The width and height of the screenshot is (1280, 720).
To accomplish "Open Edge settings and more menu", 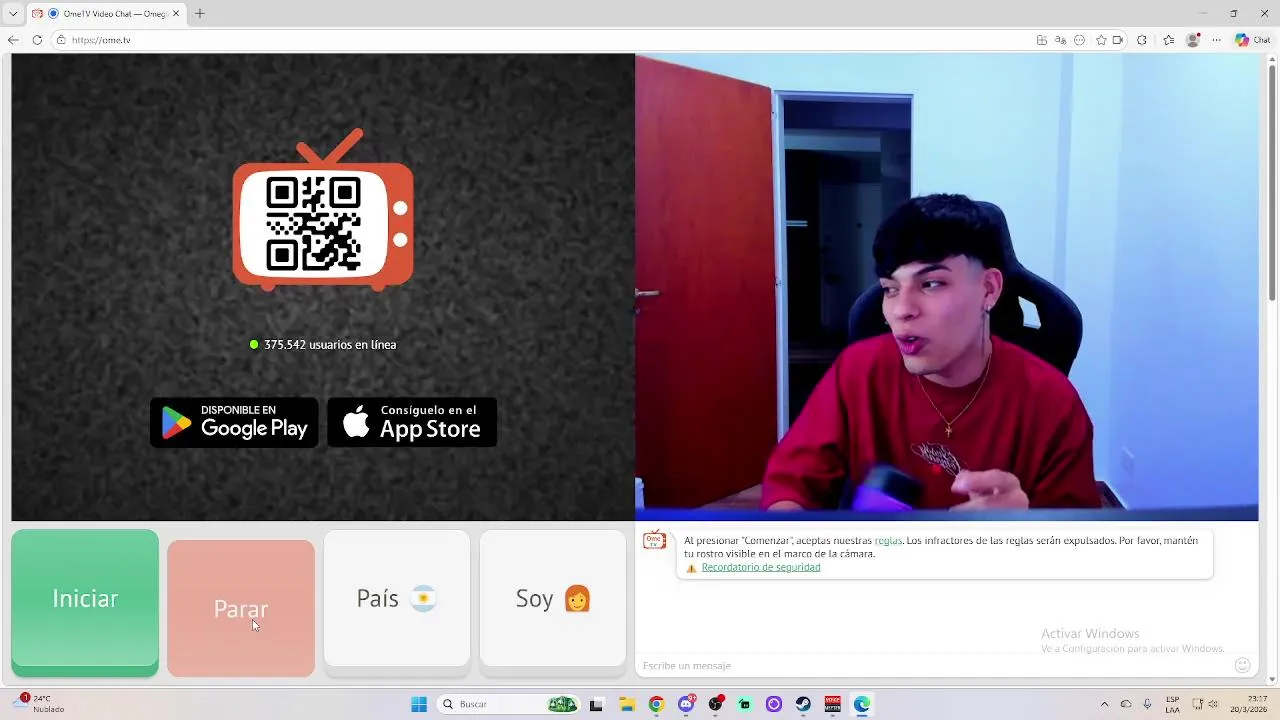I will tap(1216, 40).
